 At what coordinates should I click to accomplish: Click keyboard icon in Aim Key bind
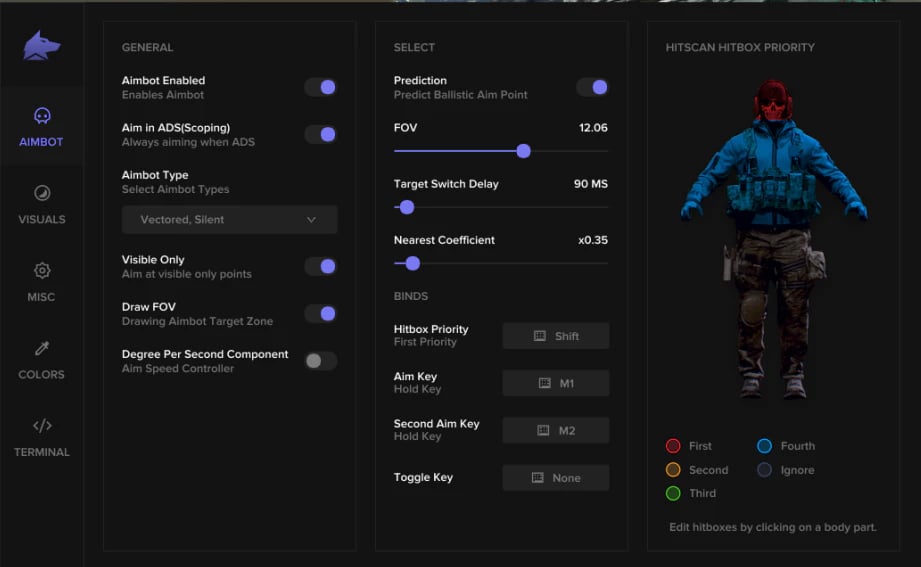pyautogui.click(x=544, y=383)
